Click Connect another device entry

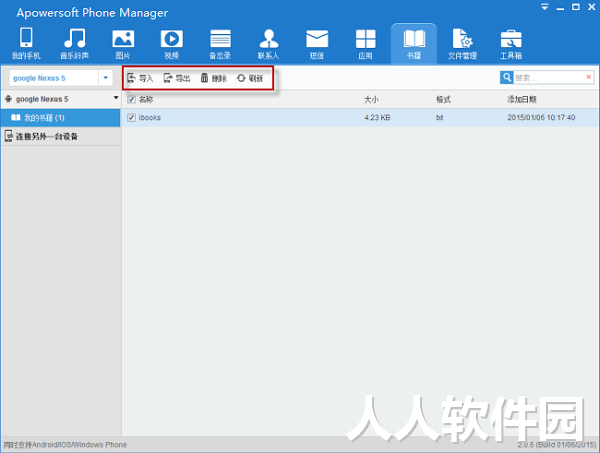tap(60, 136)
